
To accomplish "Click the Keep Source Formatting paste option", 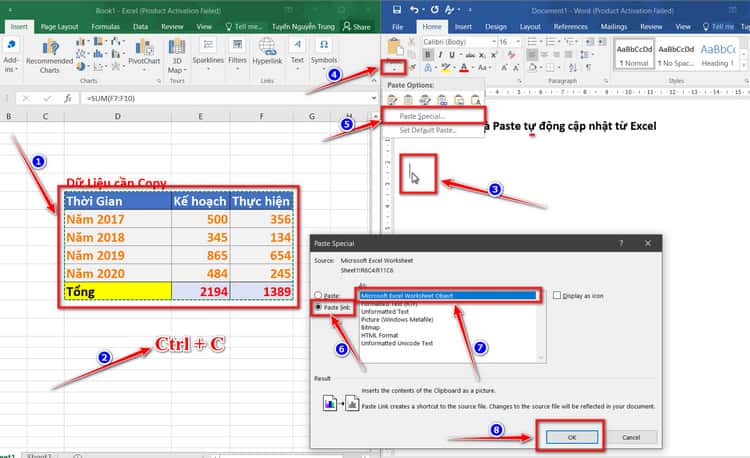I will coord(392,100).
